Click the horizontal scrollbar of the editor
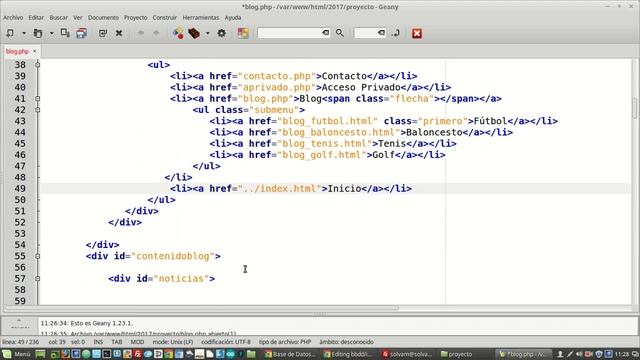 (202, 308)
